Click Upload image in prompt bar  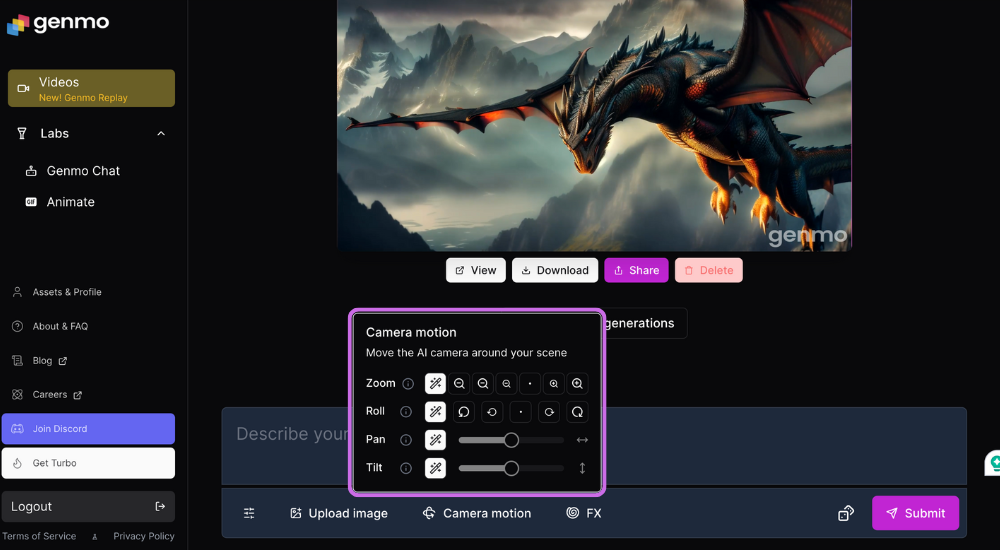tap(339, 513)
